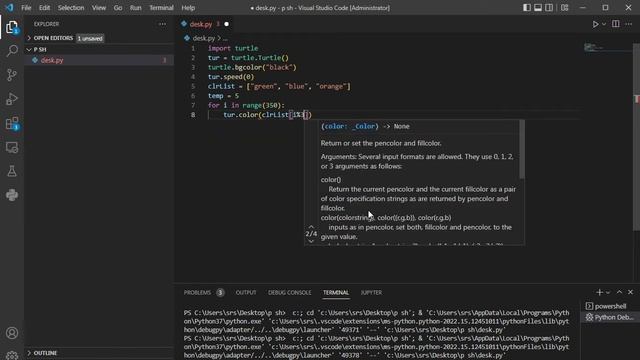Open the Accounts menu icon

click(x=12, y=333)
